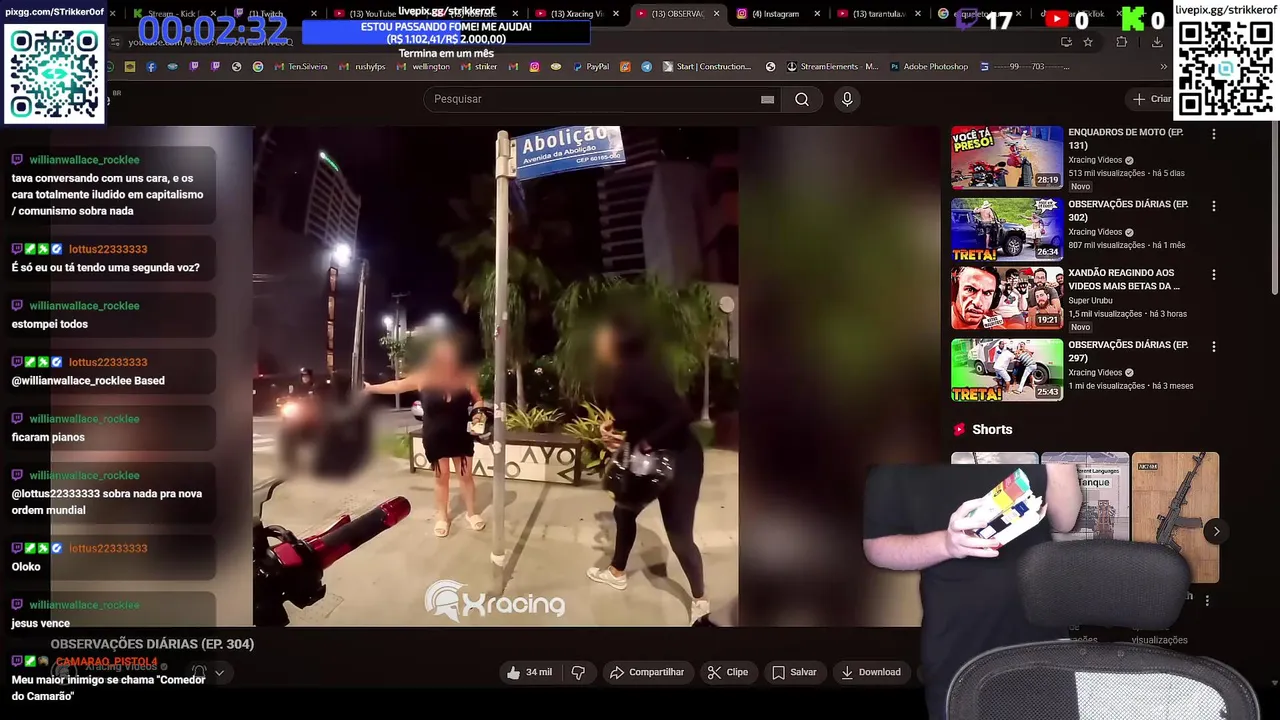The width and height of the screenshot is (1280, 720).
Task: Click chat message 'Oloko'
Action: [x=26, y=567]
